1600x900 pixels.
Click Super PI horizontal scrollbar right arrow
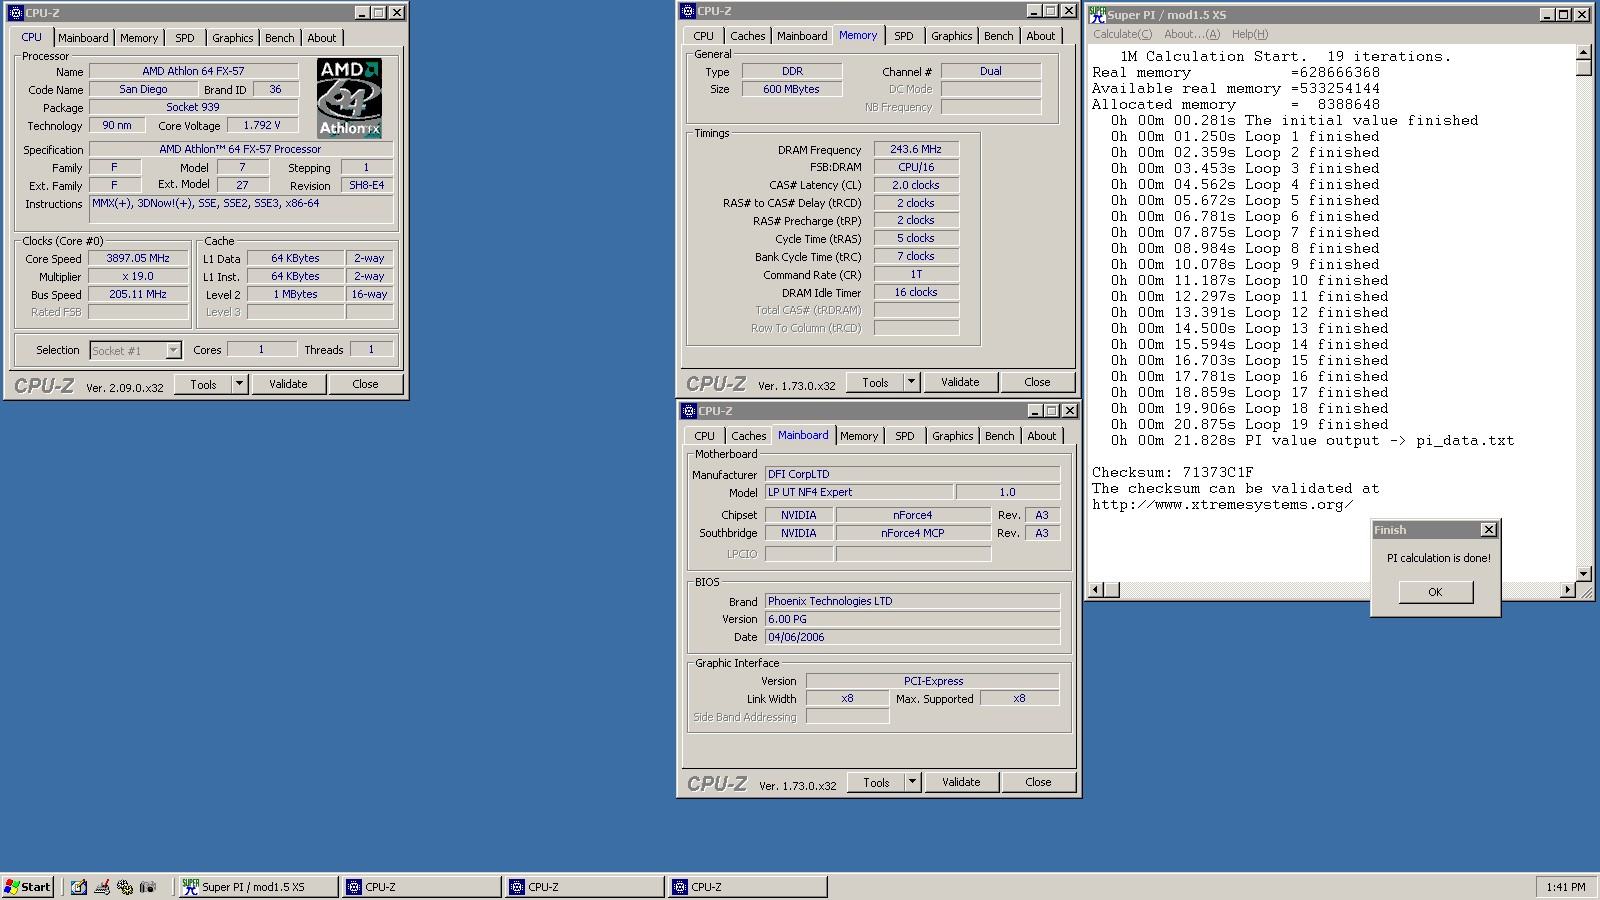(1567, 590)
